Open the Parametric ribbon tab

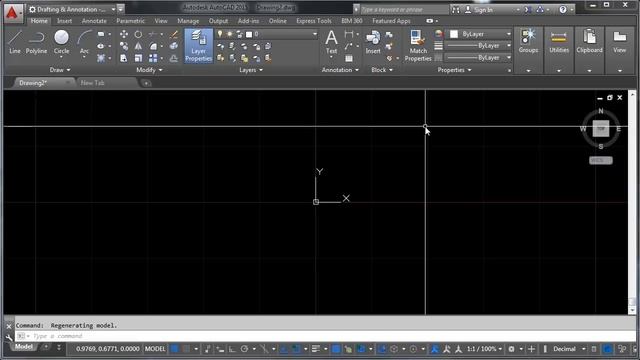[131, 21]
